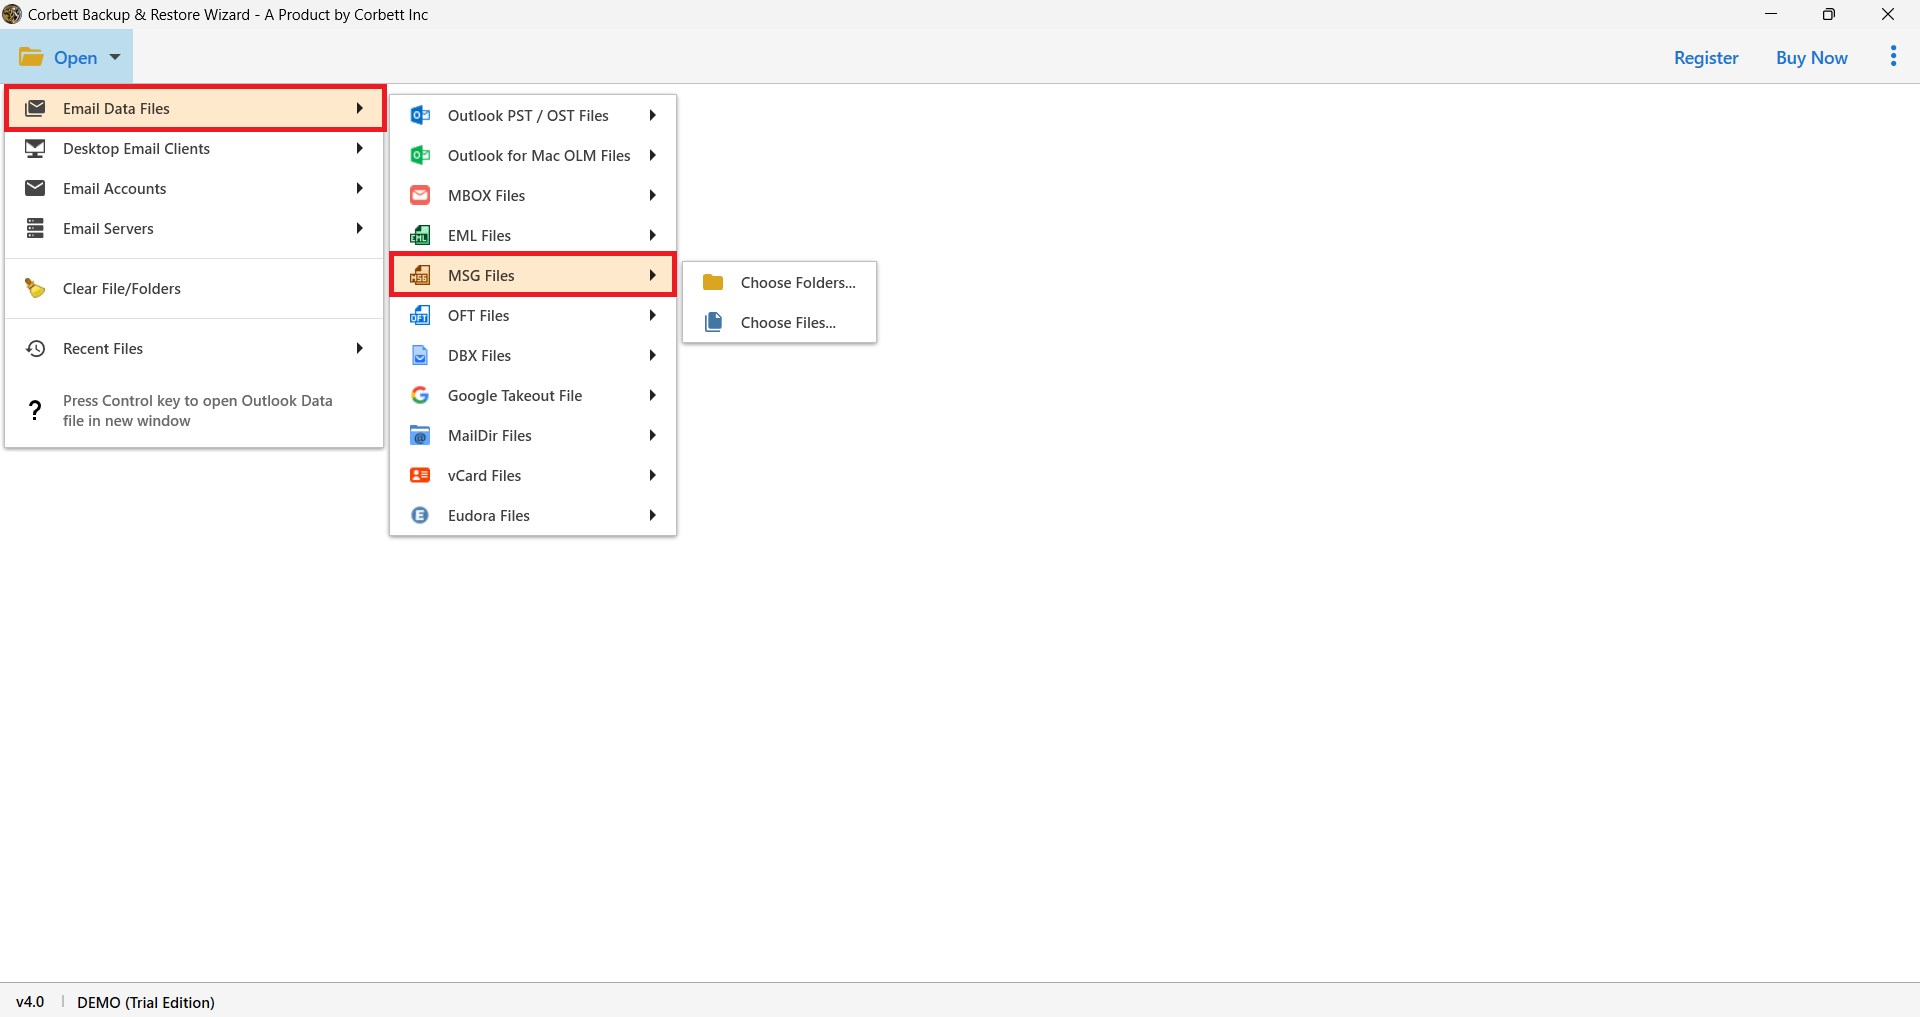The image size is (1920, 1017).
Task: Expand the Recent Files submenu arrow
Action: pyautogui.click(x=359, y=348)
